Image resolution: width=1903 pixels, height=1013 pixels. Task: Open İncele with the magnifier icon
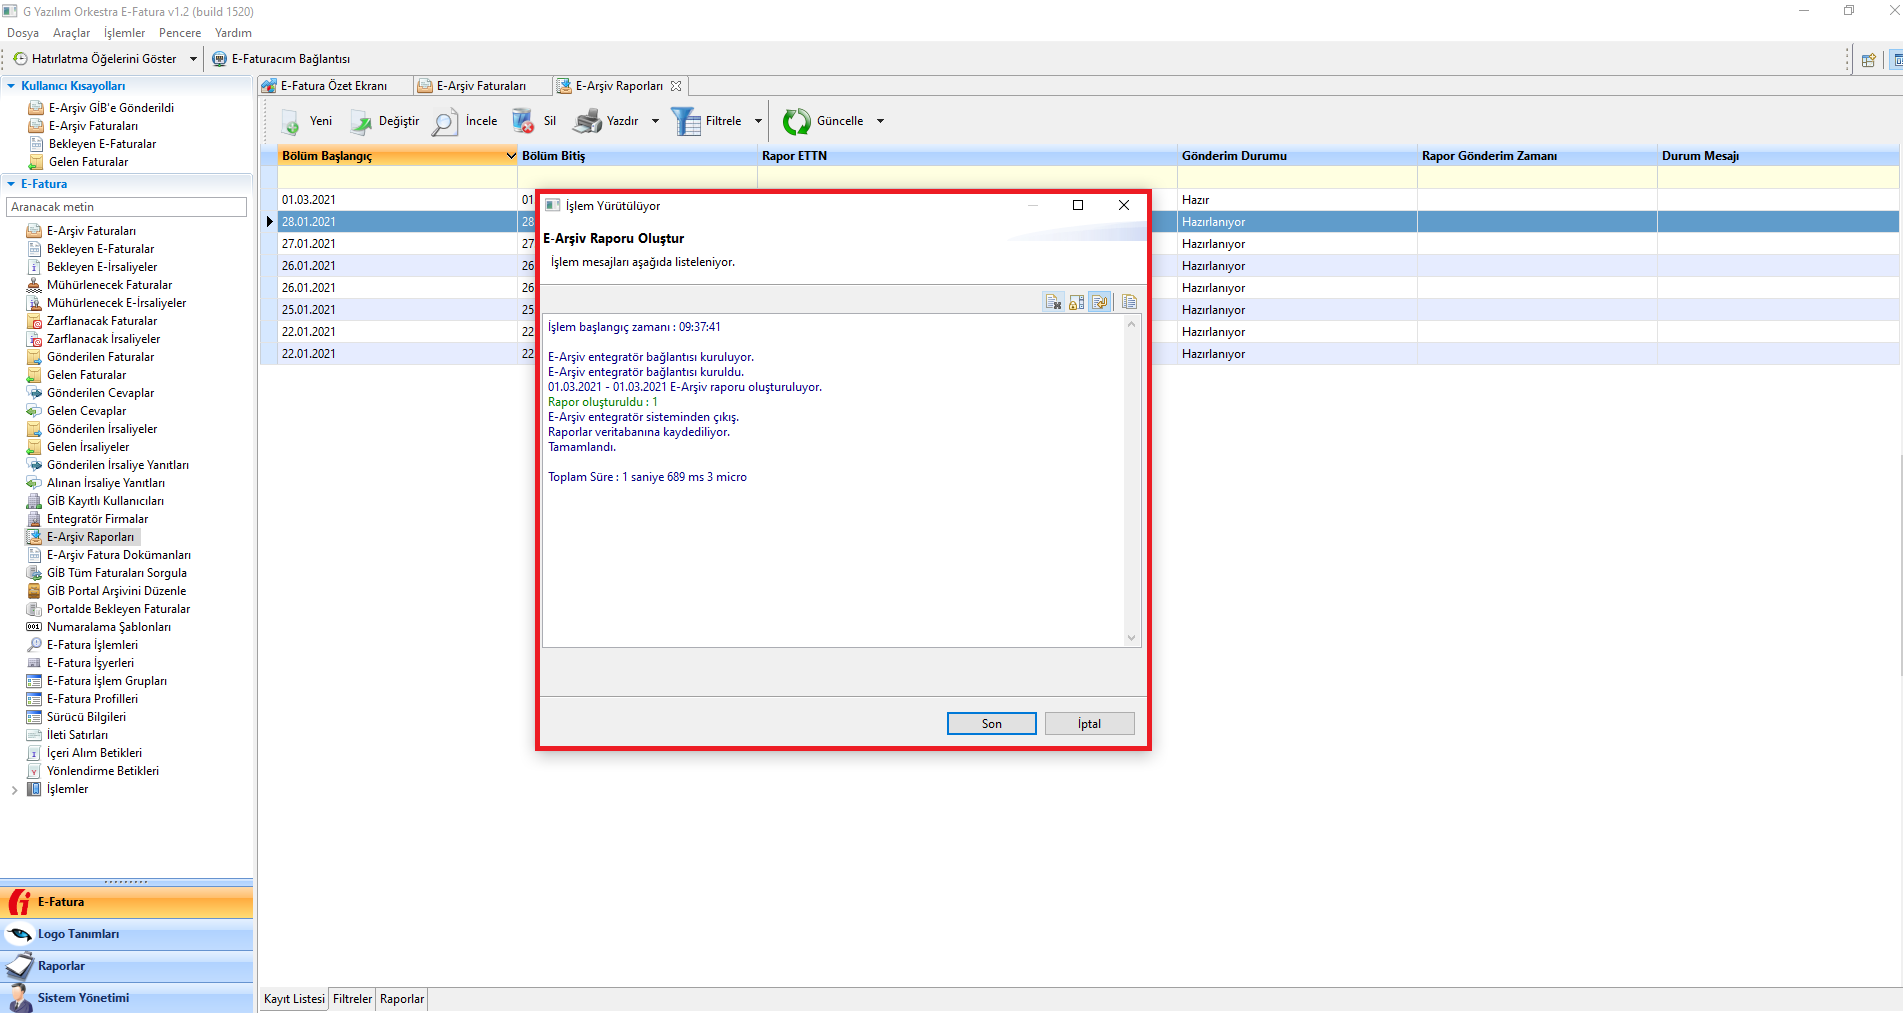point(445,122)
